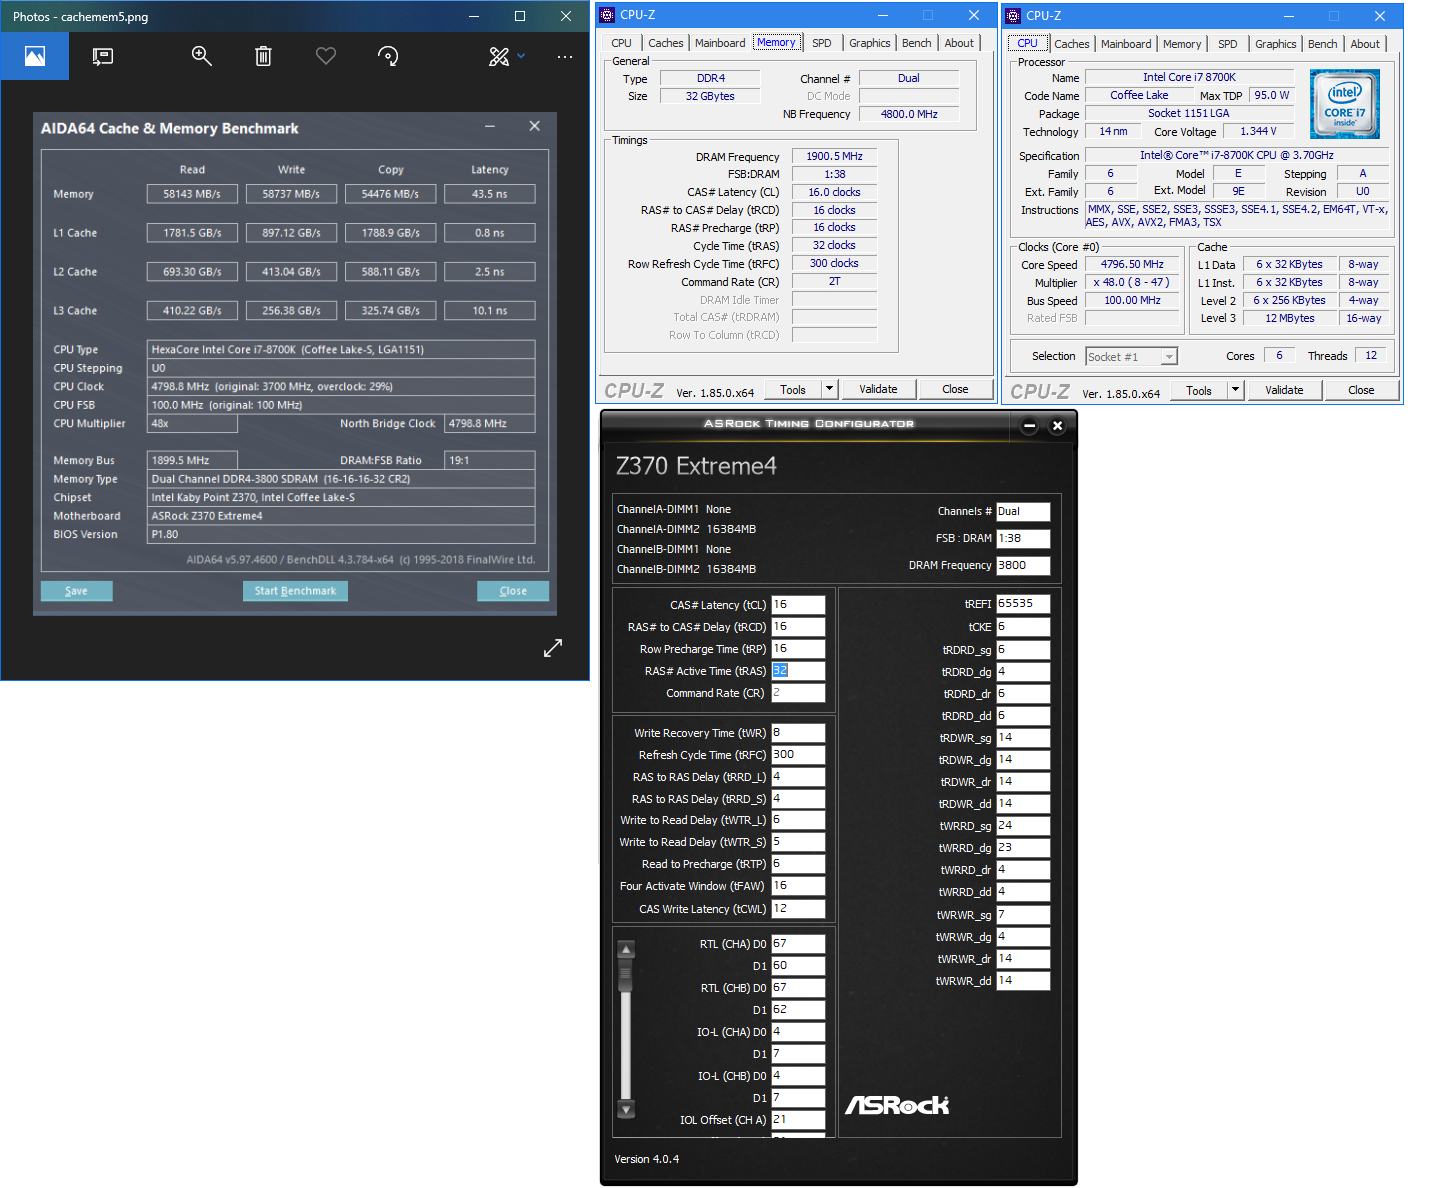Click the 58143 MB/s Memory Read value

192,194
